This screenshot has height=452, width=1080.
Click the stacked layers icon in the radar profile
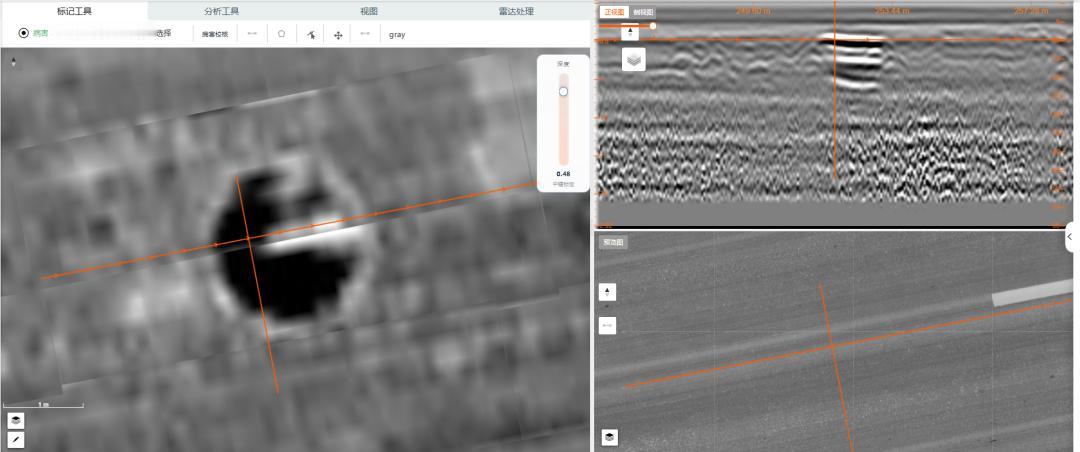634,59
